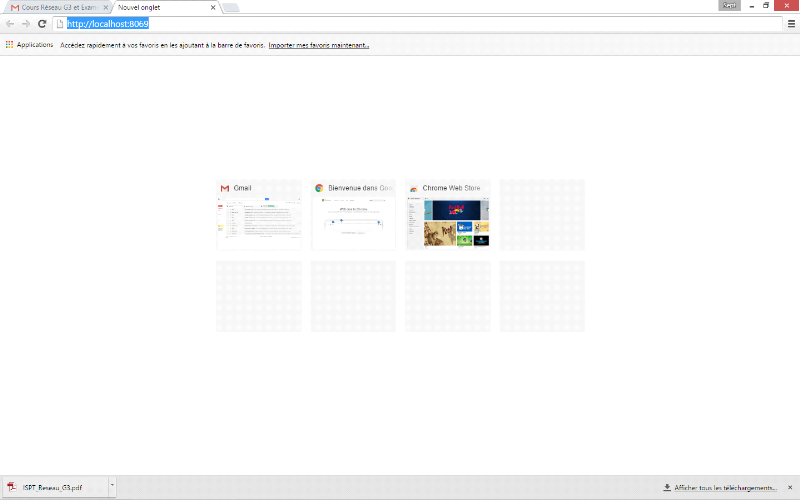
Task: Click Importer mes favoris maintenant link
Action: tap(319, 45)
